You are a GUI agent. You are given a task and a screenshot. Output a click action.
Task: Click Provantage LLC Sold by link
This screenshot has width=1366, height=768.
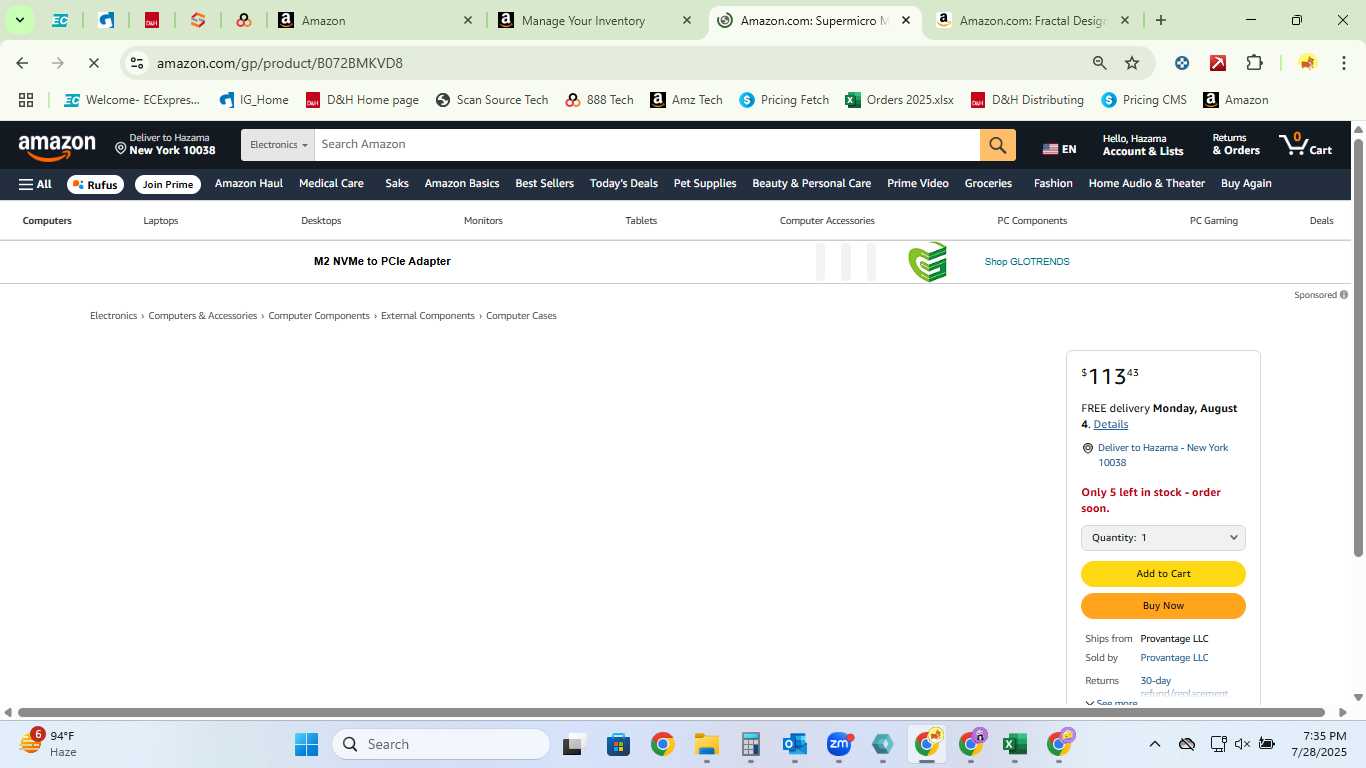[1174, 658]
